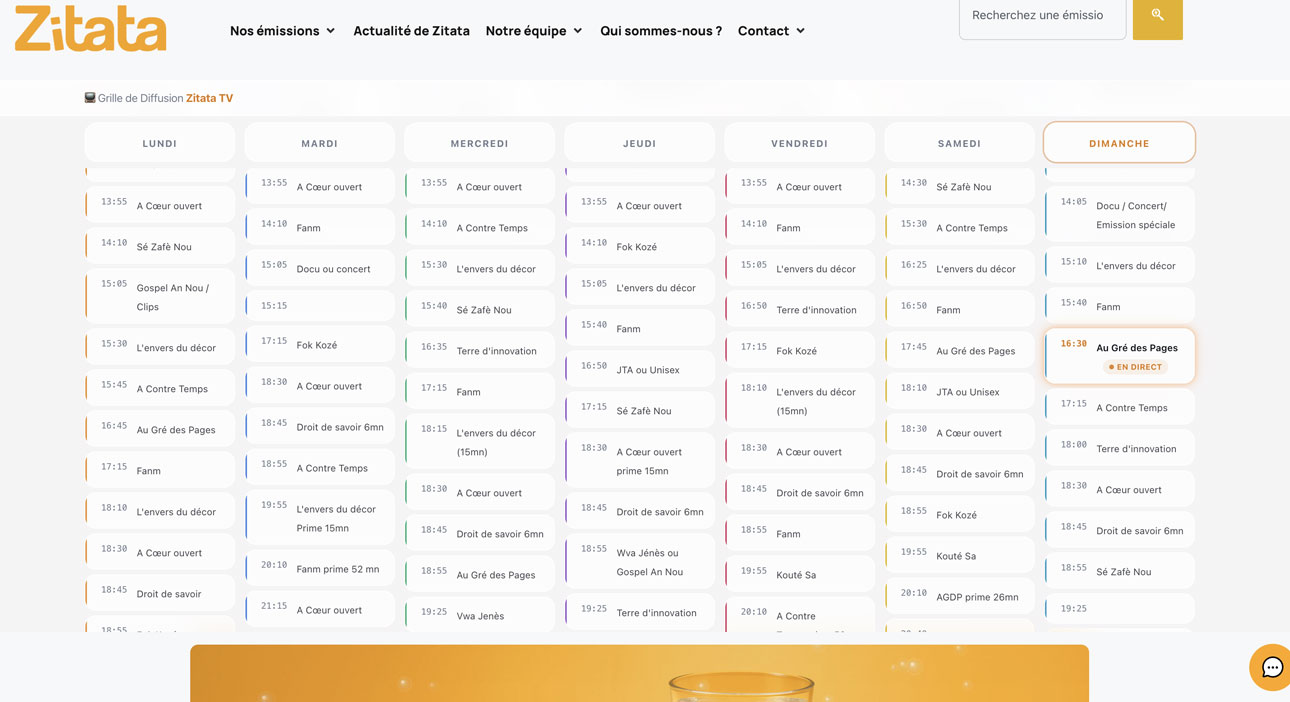The width and height of the screenshot is (1290, 702).
Task: Expand the Notre équipe dropdown
Action: [x=534, y=31]
